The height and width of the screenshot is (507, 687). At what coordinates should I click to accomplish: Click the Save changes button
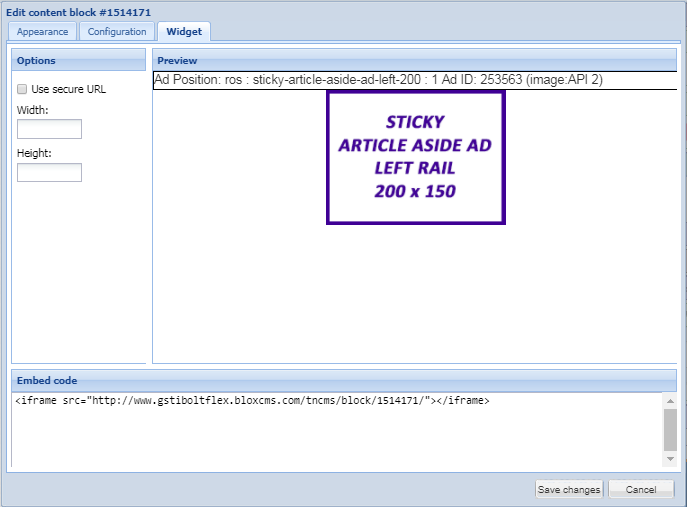[569, 489]
